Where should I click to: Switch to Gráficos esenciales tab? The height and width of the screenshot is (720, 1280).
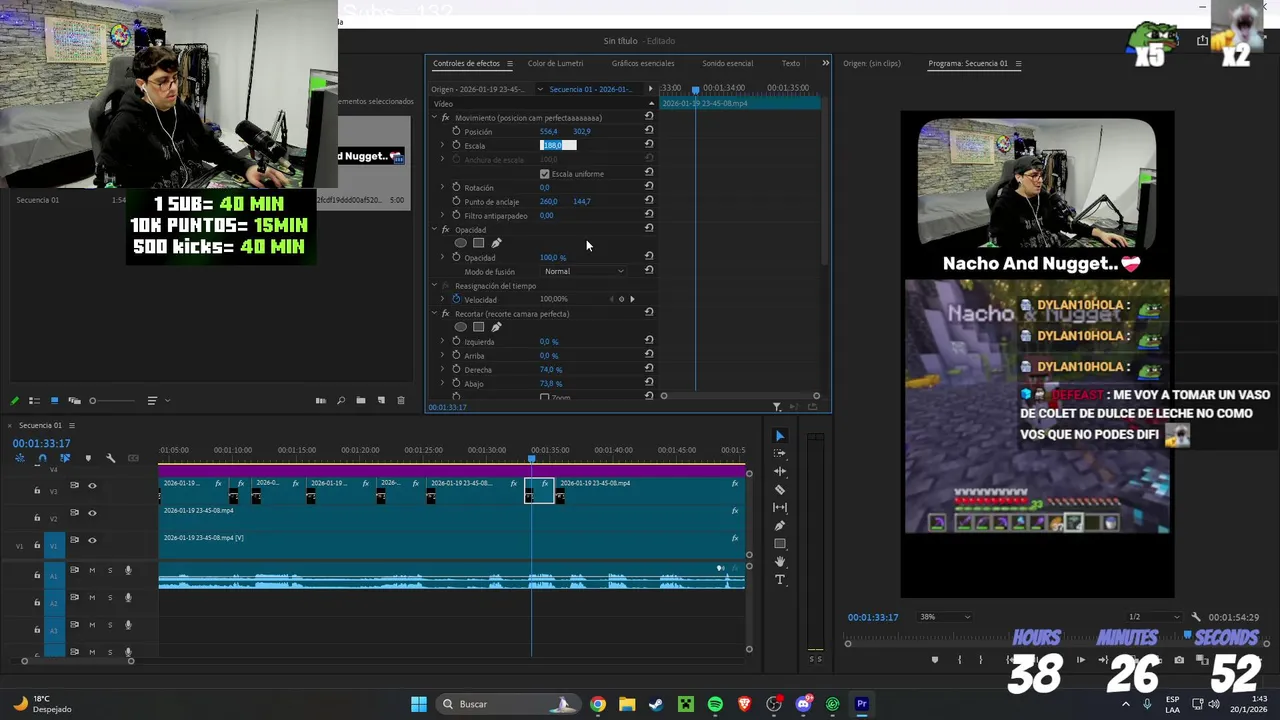(x=643, y=63)
